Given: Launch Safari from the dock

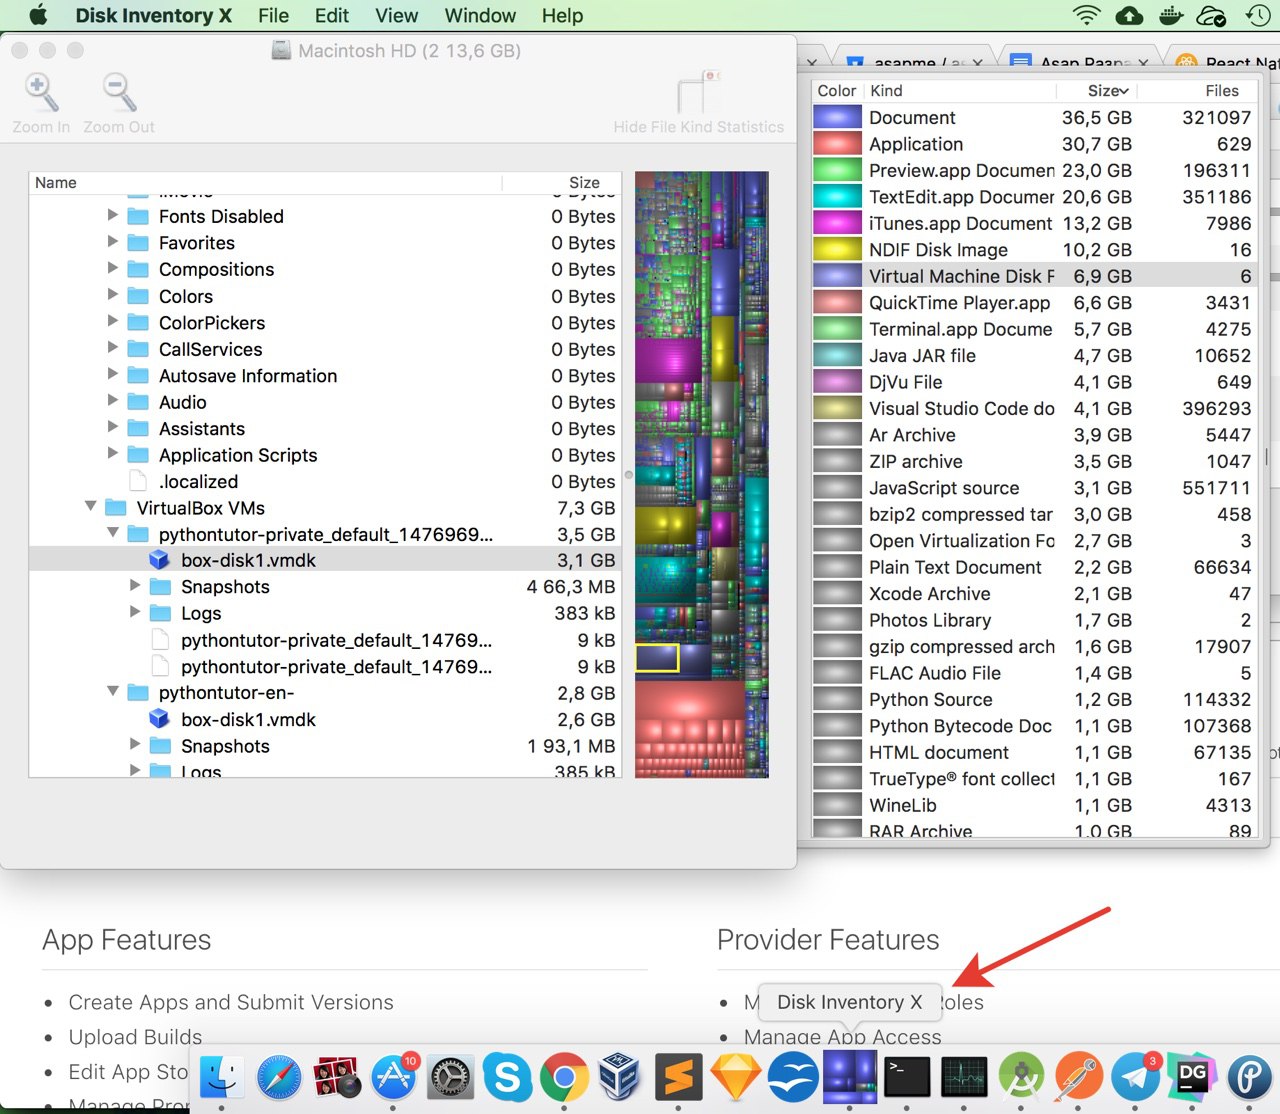Looking at the screenshot, I should click(x=279, y=1077).
